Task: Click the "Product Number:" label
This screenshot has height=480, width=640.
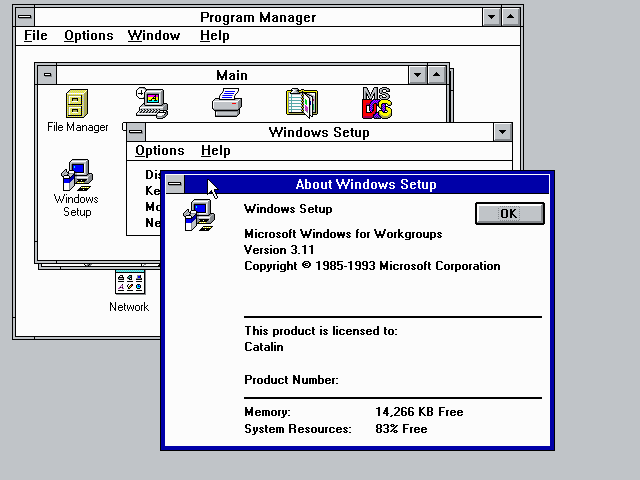Action: click(x=291, y=380)
